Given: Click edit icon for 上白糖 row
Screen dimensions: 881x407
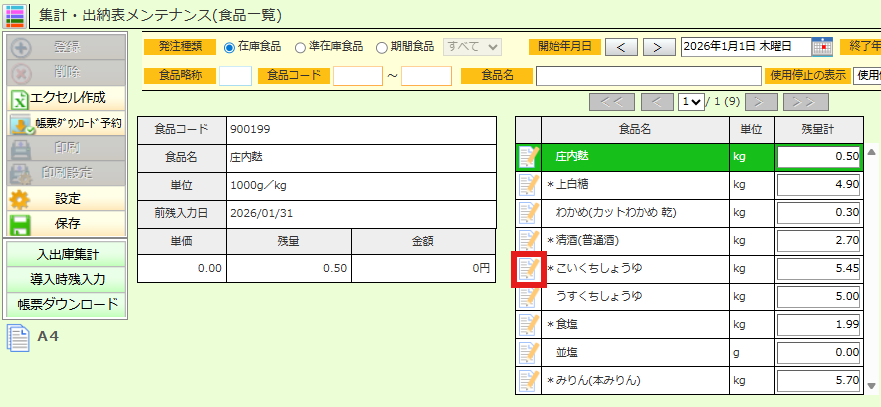Looking at the screenshot, I should point(528,185).
